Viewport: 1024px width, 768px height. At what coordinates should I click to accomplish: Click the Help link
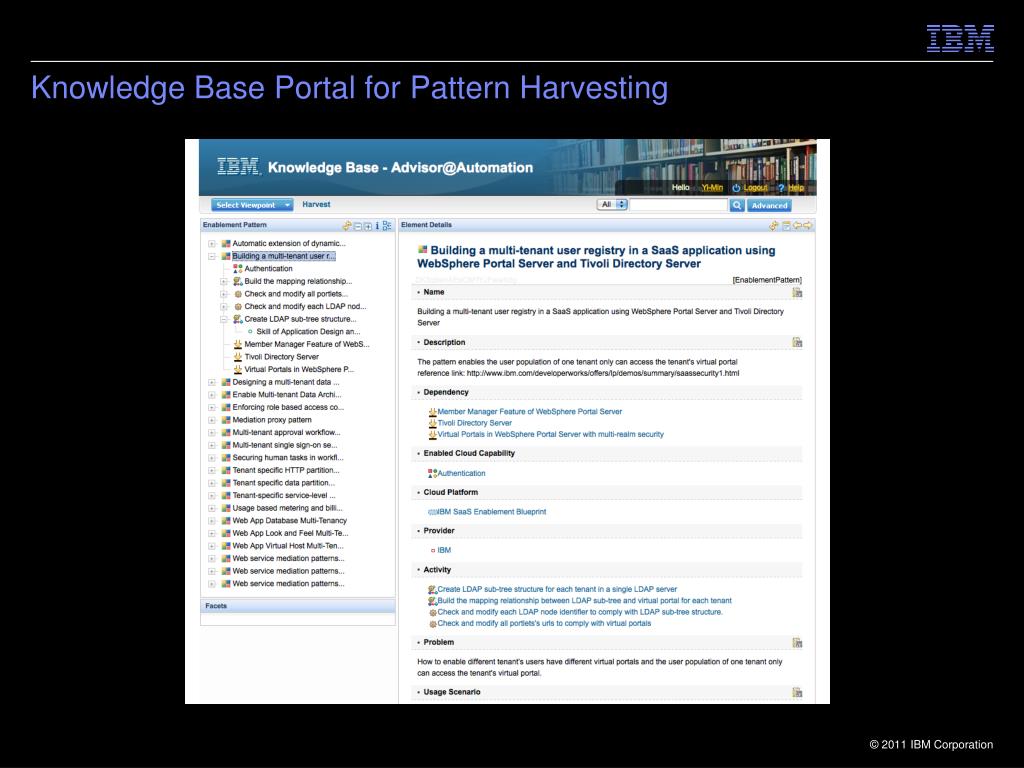[796, 188]
